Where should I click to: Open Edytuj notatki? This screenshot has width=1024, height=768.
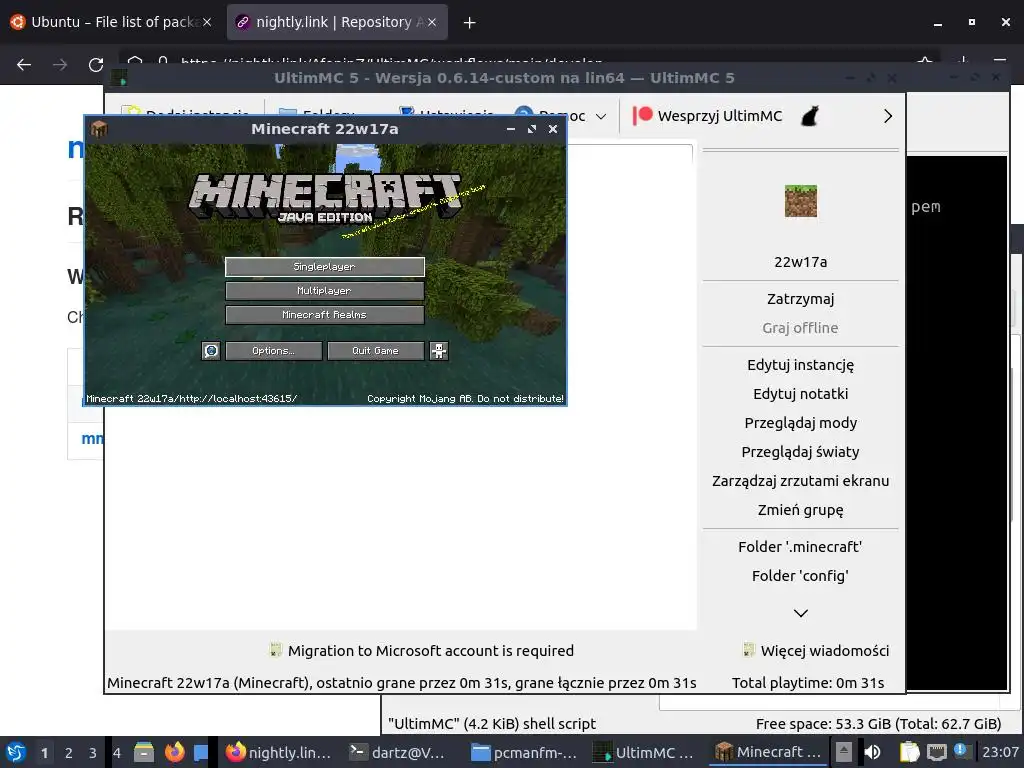(x=801, y=394)
